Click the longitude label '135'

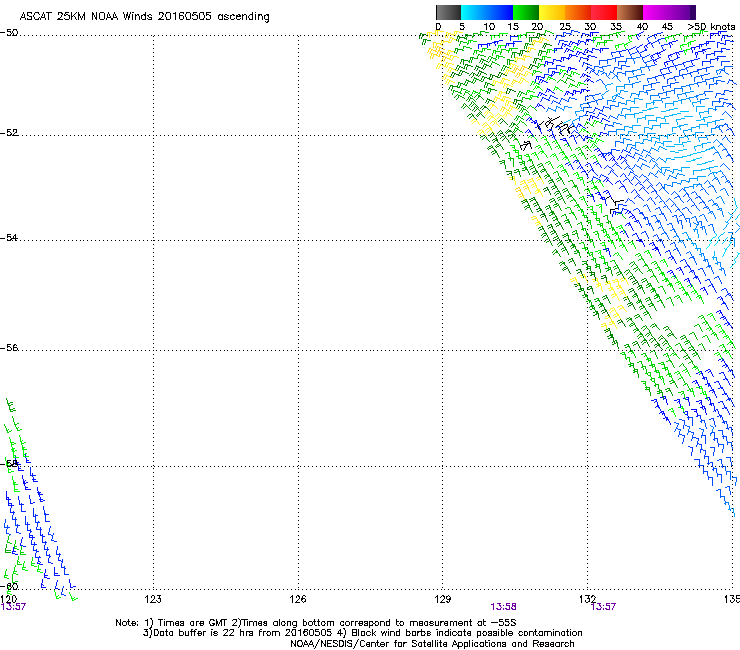pyautogui.click(x=732, y=599)
